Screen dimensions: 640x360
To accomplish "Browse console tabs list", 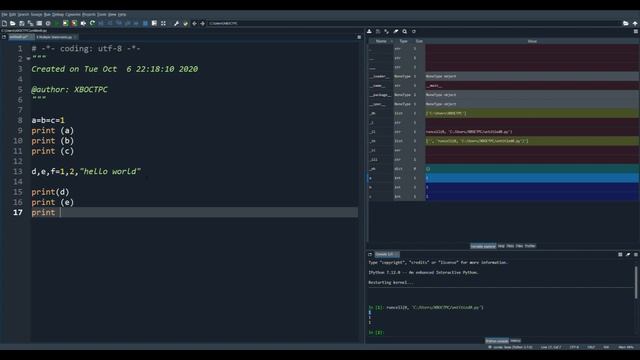I will tap(370, 254).
